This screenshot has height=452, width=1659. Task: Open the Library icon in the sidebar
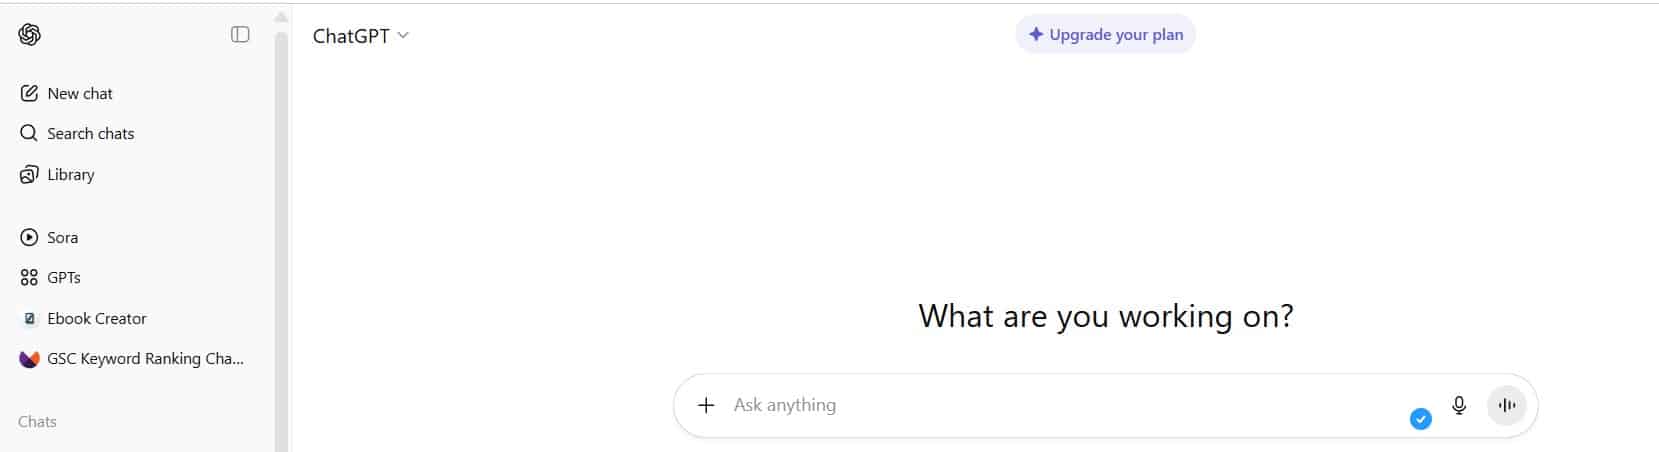point(29,174)
